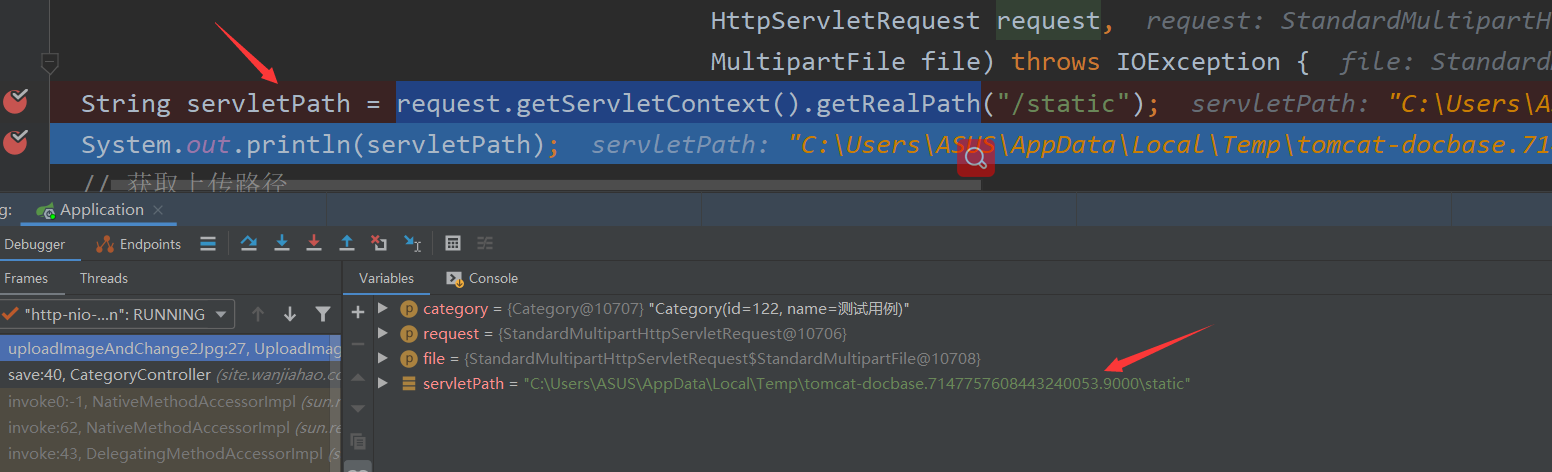Click the red Force Step Into icon
This screenshot has width=1552, height=472.
[x=314, y=243]
